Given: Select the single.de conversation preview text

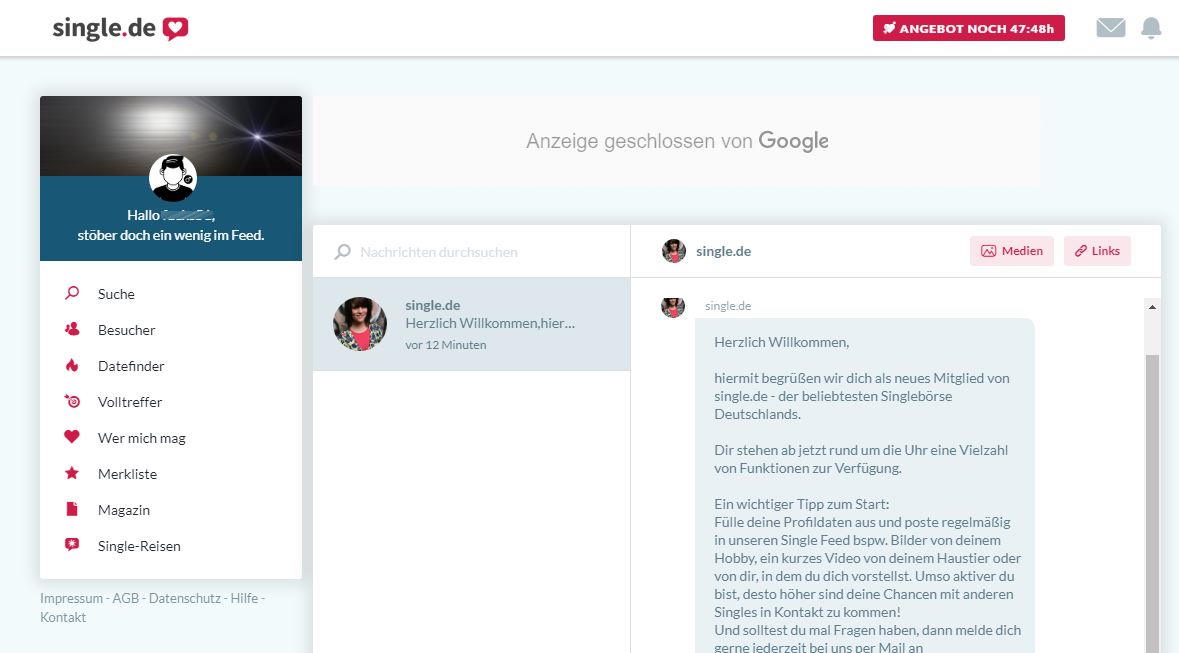Looking at the screenshot, I should (490, 323).
